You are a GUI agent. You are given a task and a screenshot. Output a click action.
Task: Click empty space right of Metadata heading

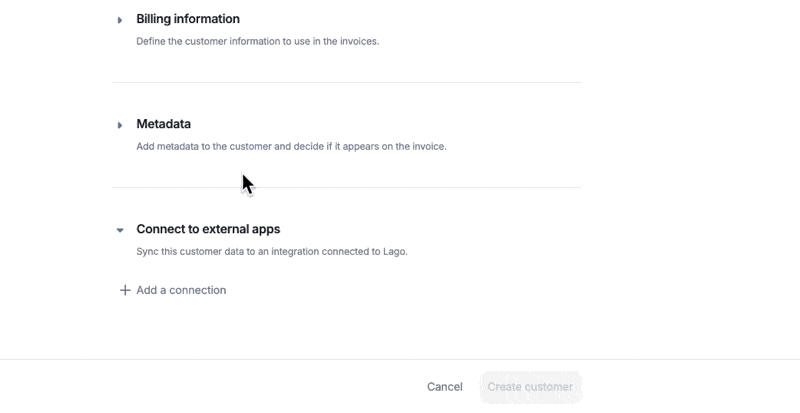[400, 124]
